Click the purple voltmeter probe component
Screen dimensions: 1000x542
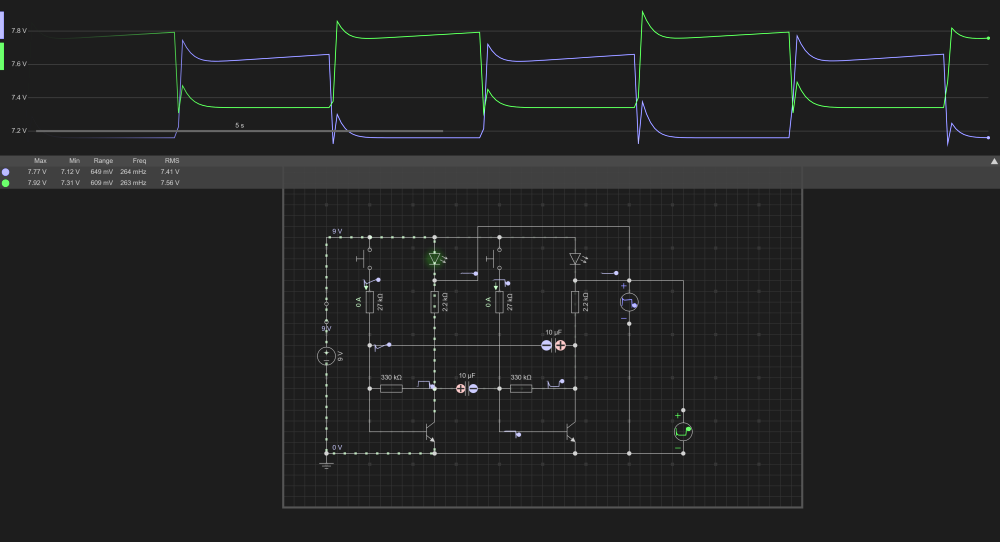[x=629, y=301]
